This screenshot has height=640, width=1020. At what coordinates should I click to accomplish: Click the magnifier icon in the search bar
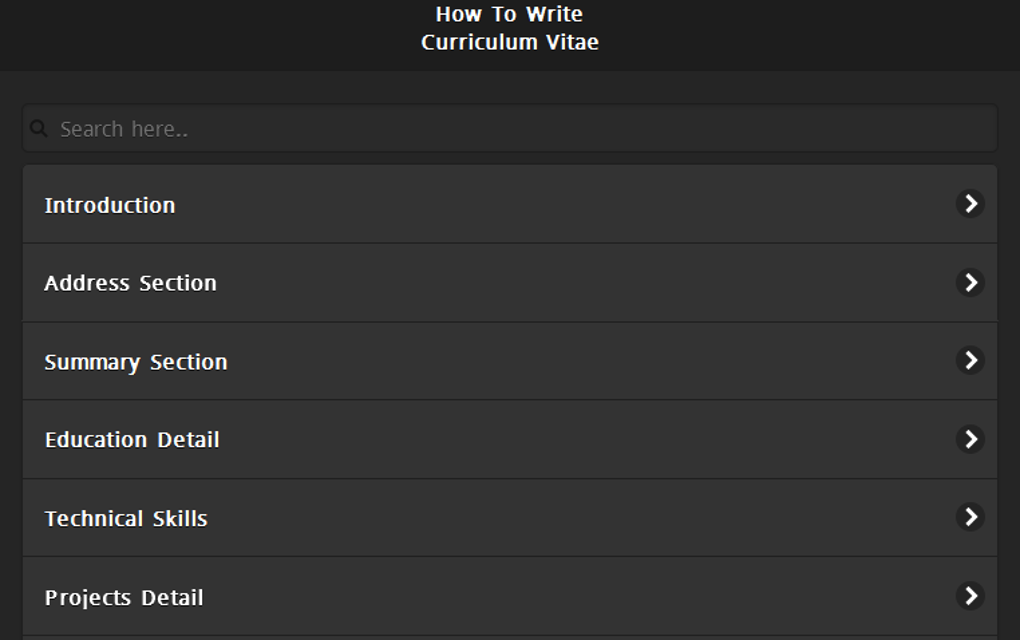point(39,129)
